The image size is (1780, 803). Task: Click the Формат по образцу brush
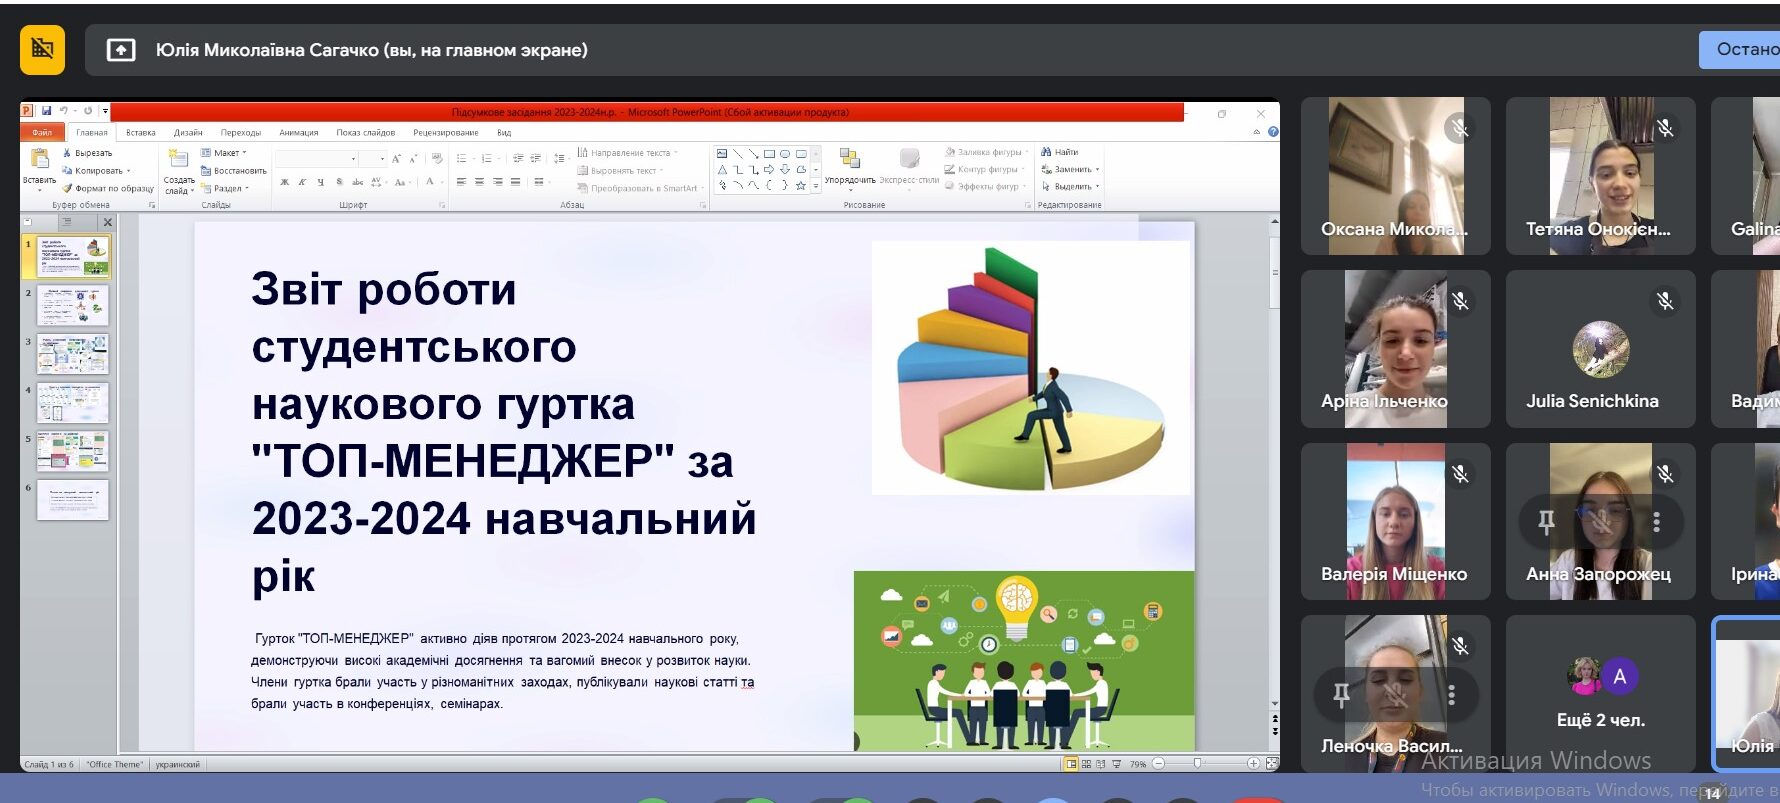click(x=108, y=188)
